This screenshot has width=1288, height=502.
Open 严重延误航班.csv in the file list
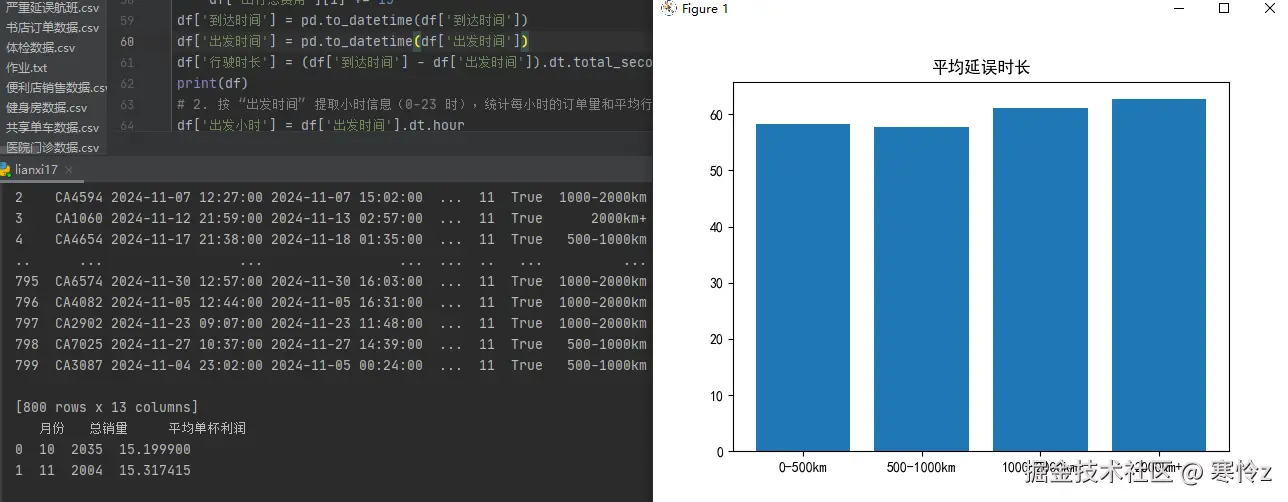click(52, 8)
